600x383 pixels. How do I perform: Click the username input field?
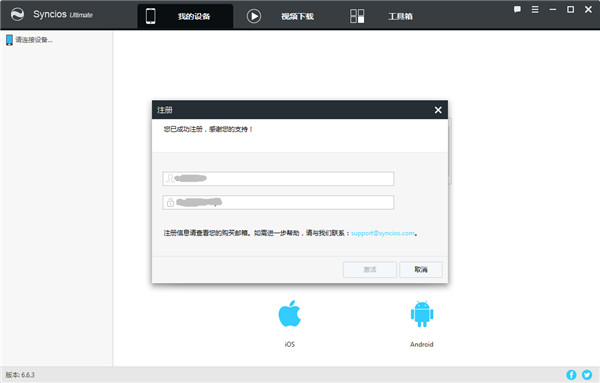(278, 179)
